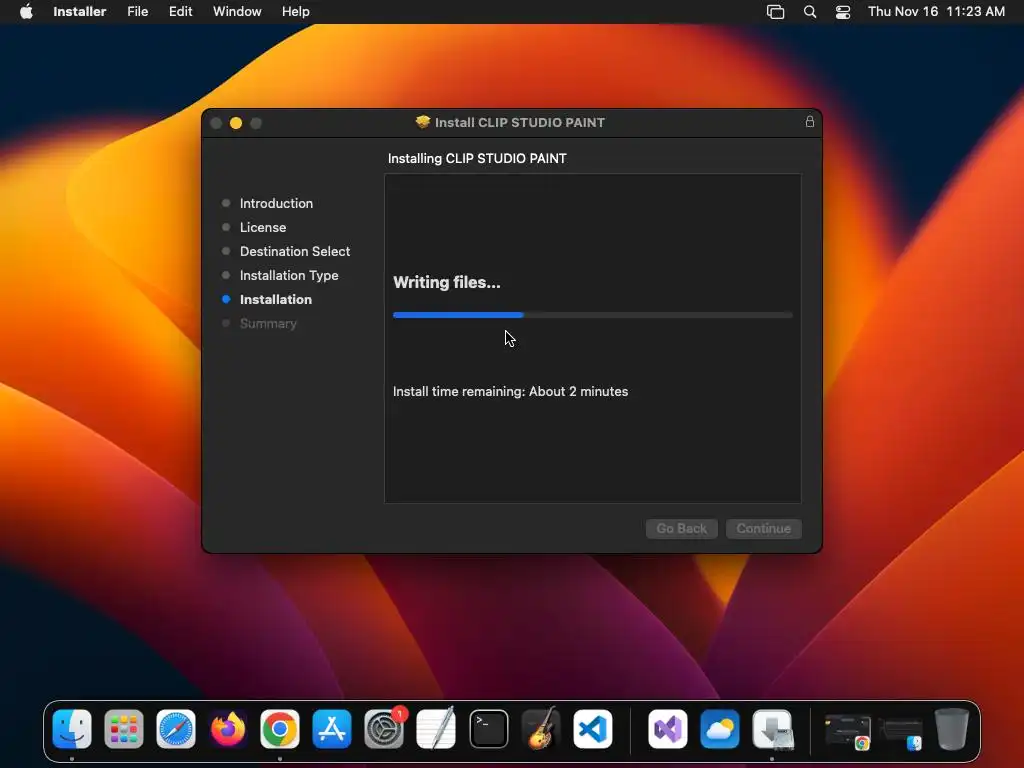Click the Continue button

point(763,528)
